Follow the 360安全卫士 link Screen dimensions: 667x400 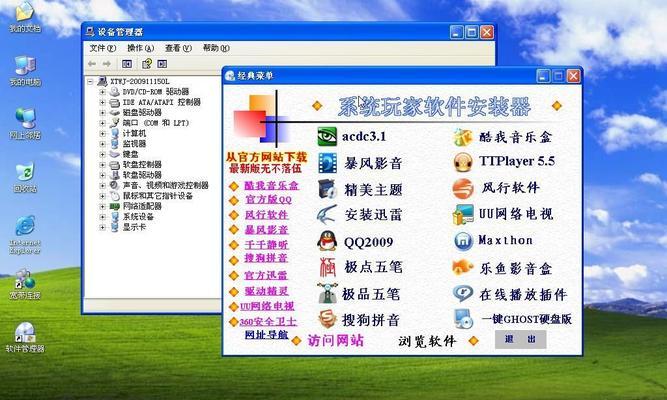(x=268, y=322)
